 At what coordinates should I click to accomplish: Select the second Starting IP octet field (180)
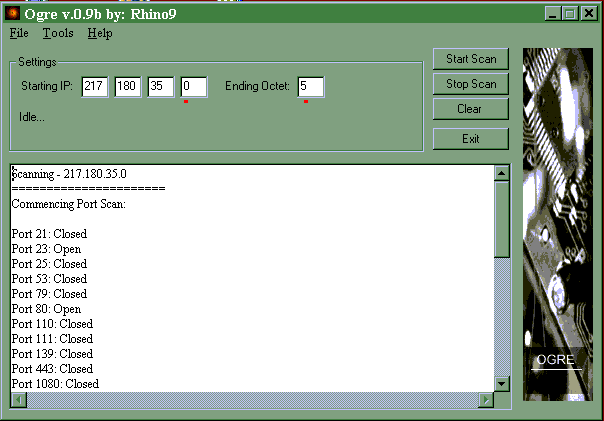point(128,87)
